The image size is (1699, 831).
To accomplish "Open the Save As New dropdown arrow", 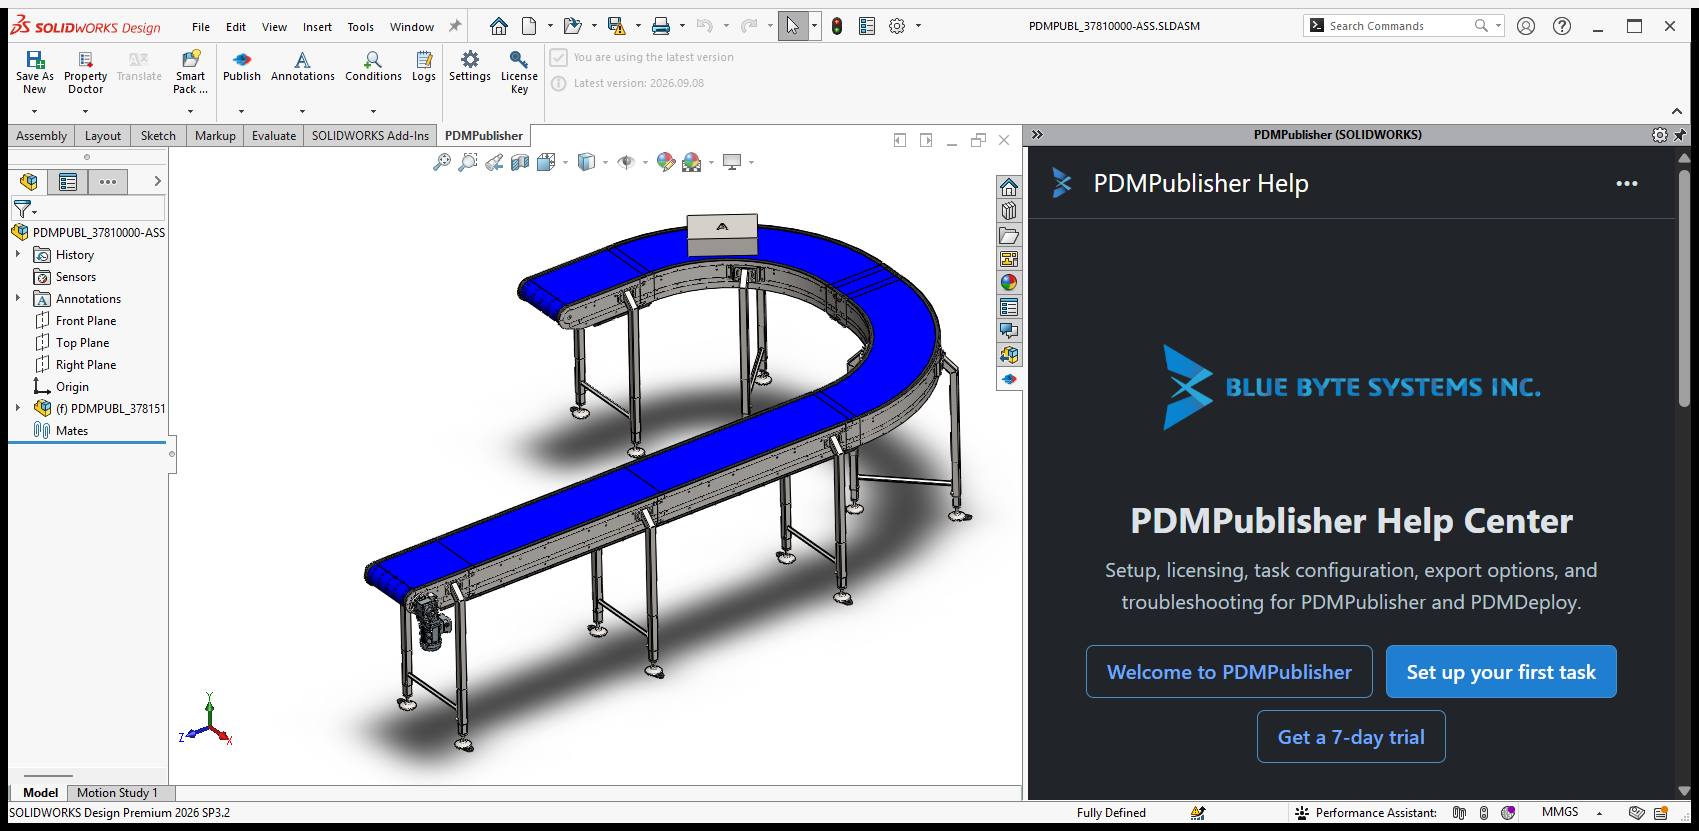I will [x=34, y=111].
